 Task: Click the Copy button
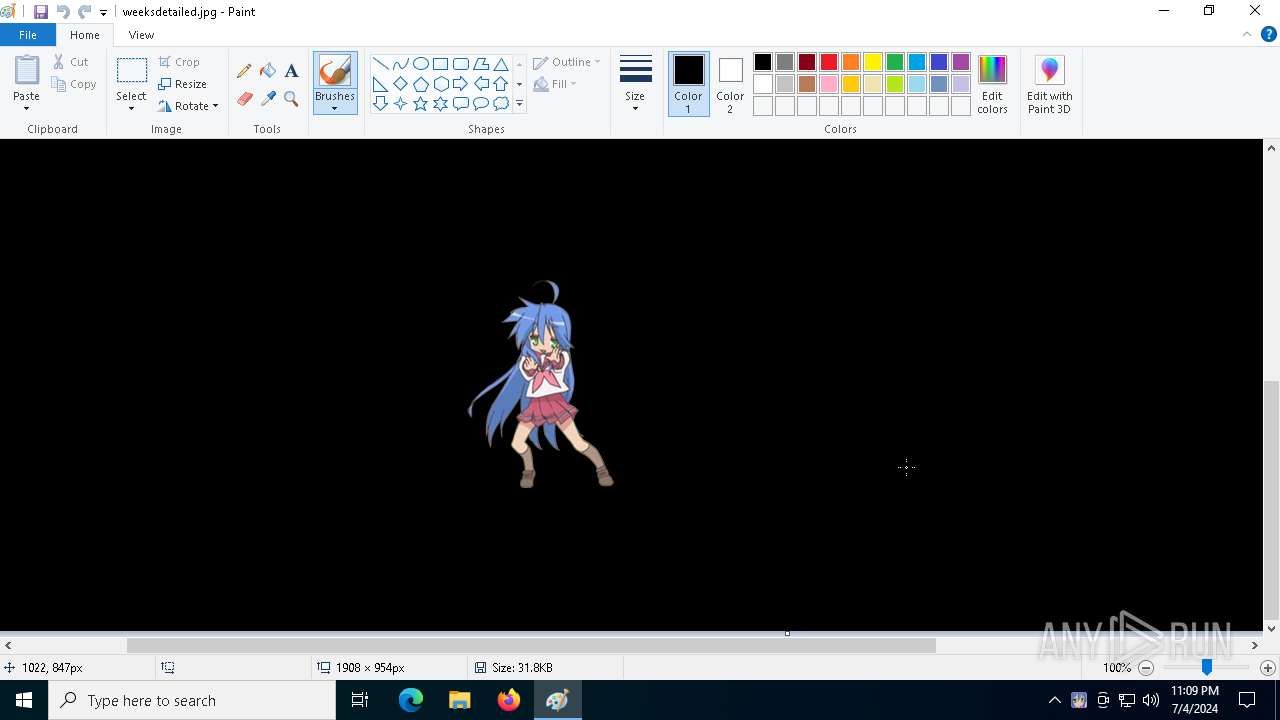(x=75, y=84)
